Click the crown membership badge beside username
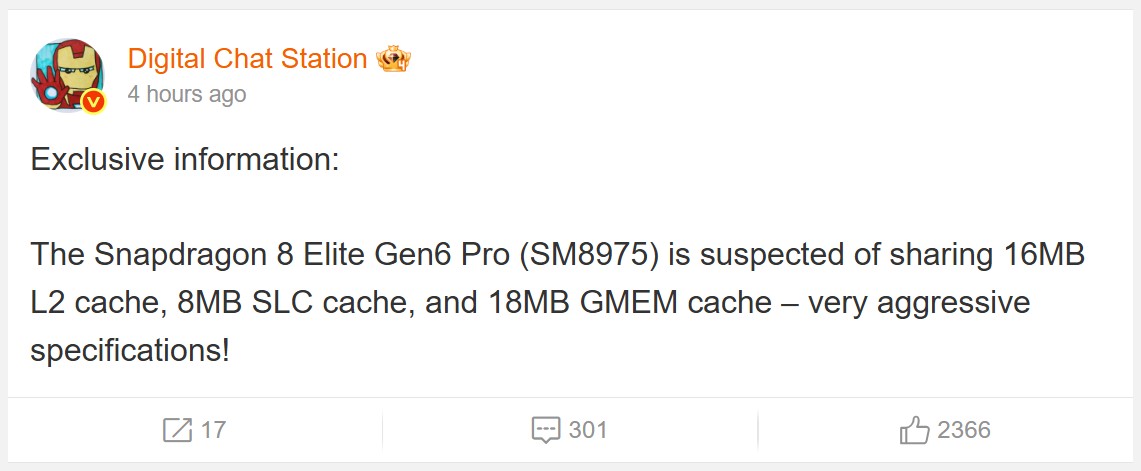This screenshot has height=471, width=1141. click(x=393, y=59)
